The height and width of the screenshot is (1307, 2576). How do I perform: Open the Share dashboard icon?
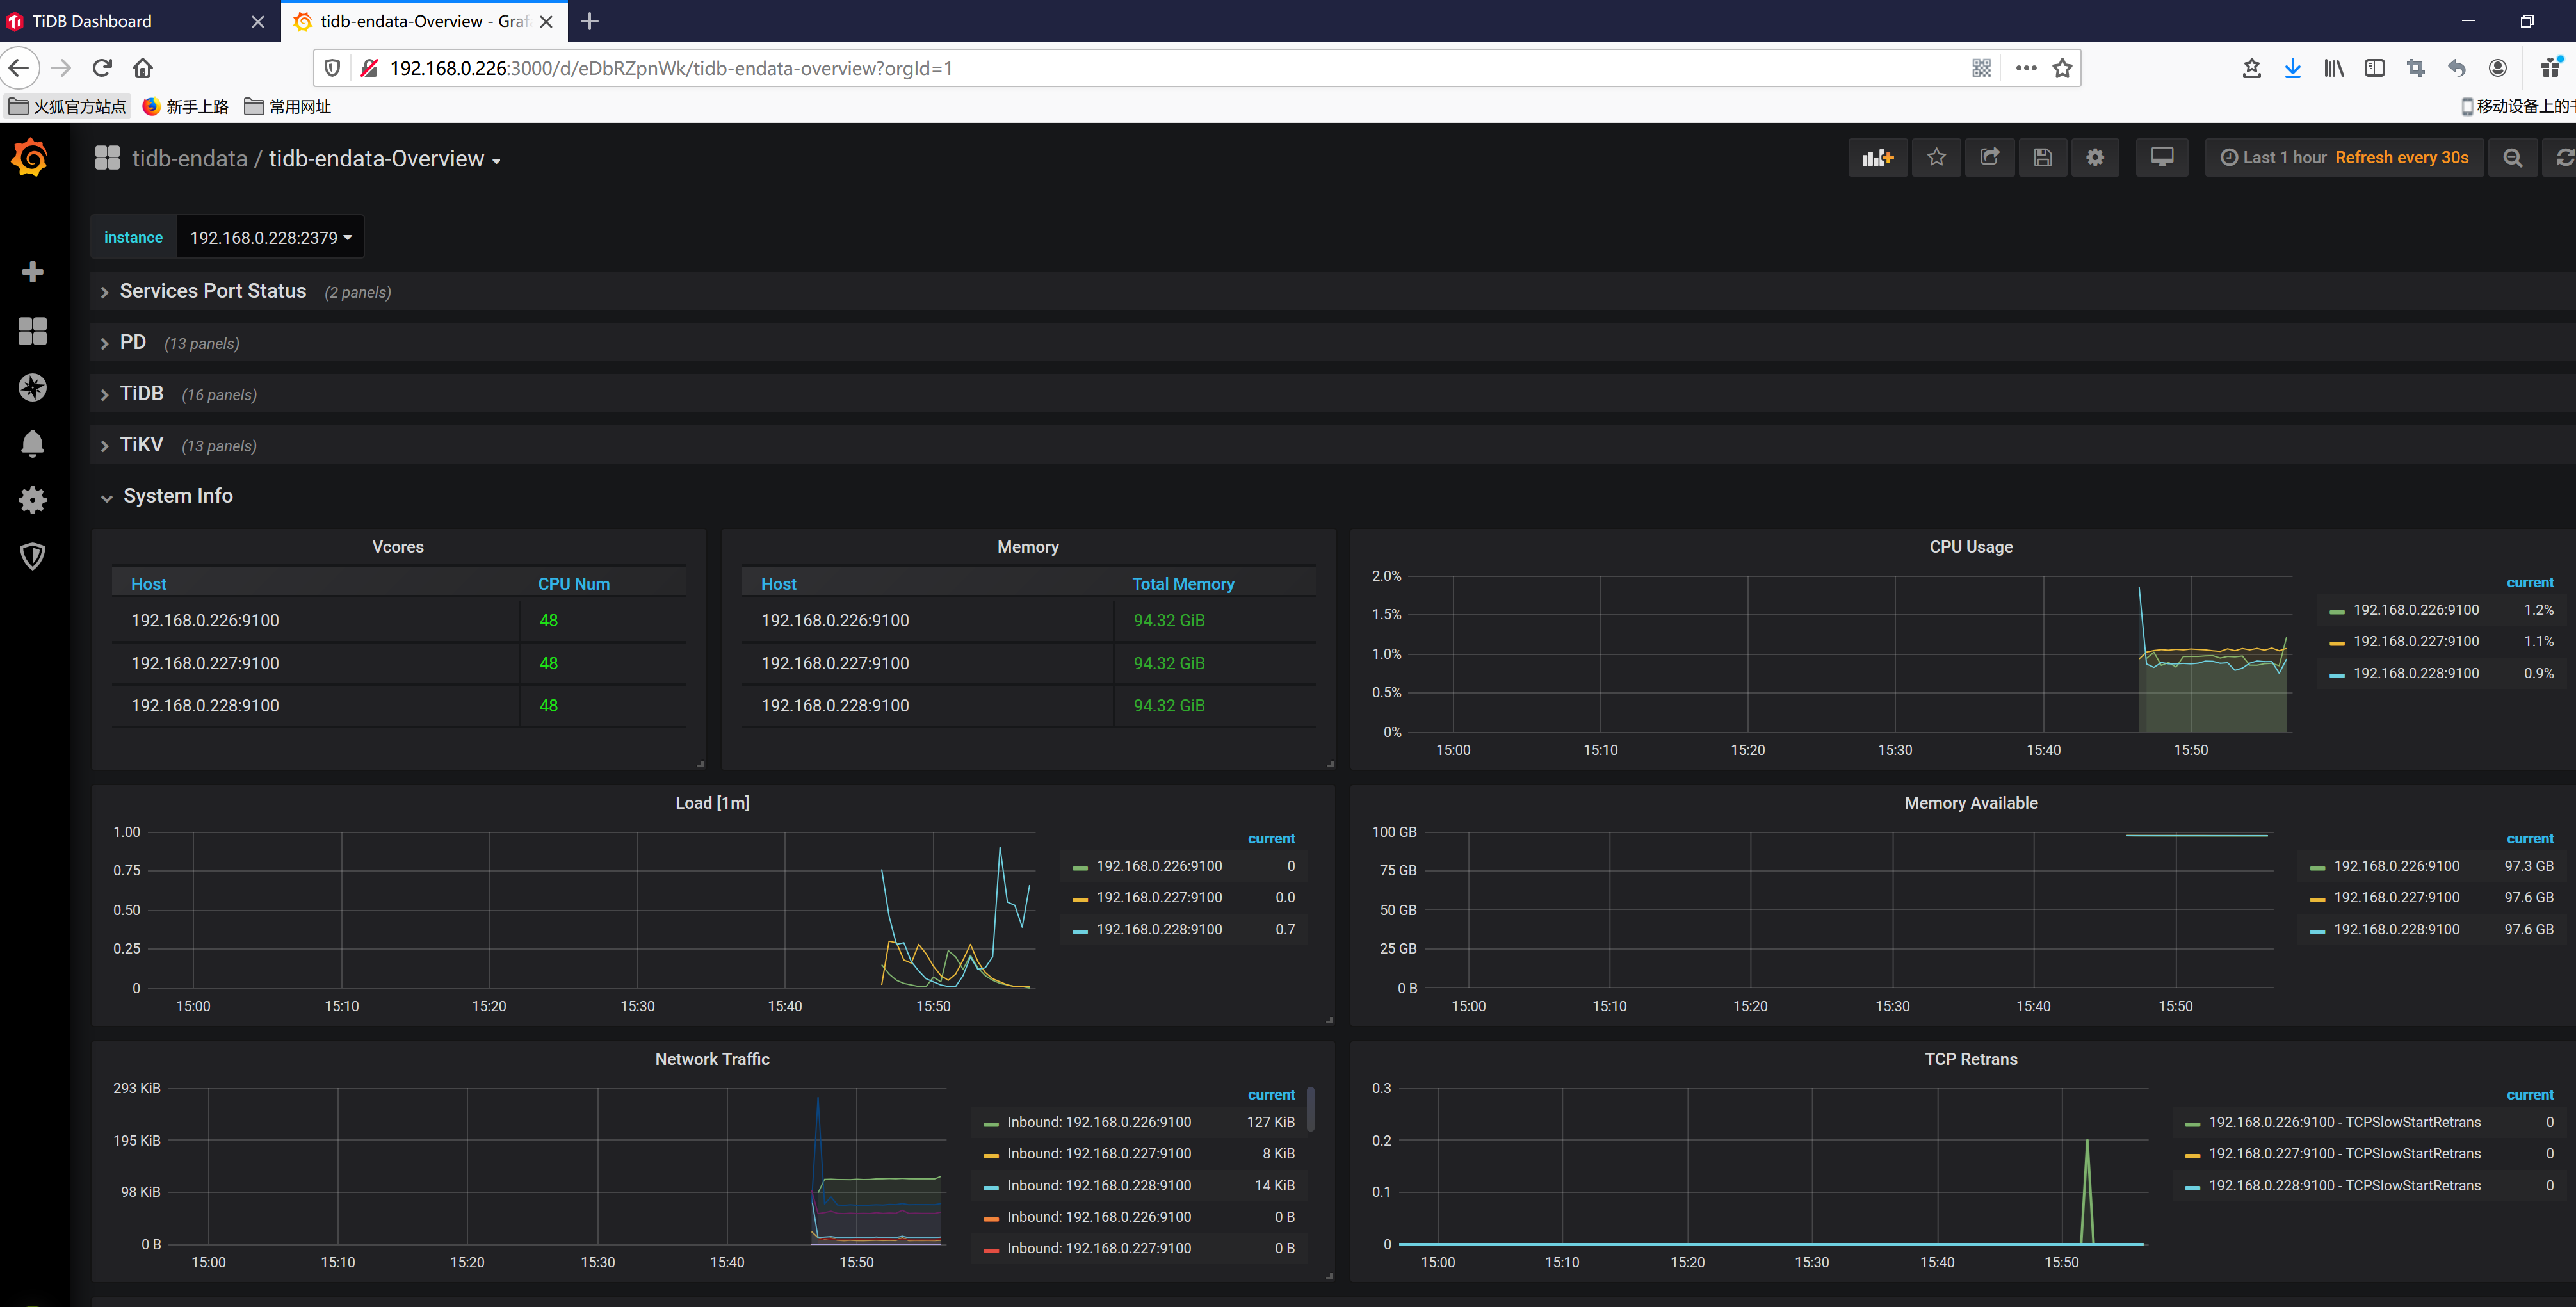click(x=1989, y=157)
